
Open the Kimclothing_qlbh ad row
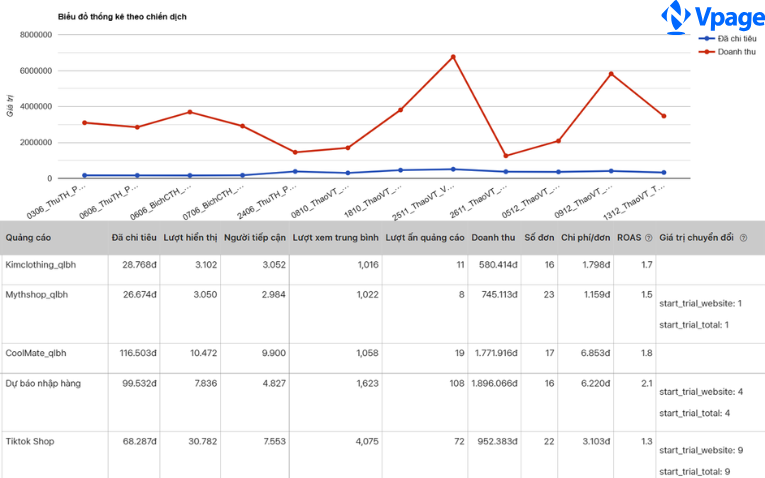click(40, 265)
